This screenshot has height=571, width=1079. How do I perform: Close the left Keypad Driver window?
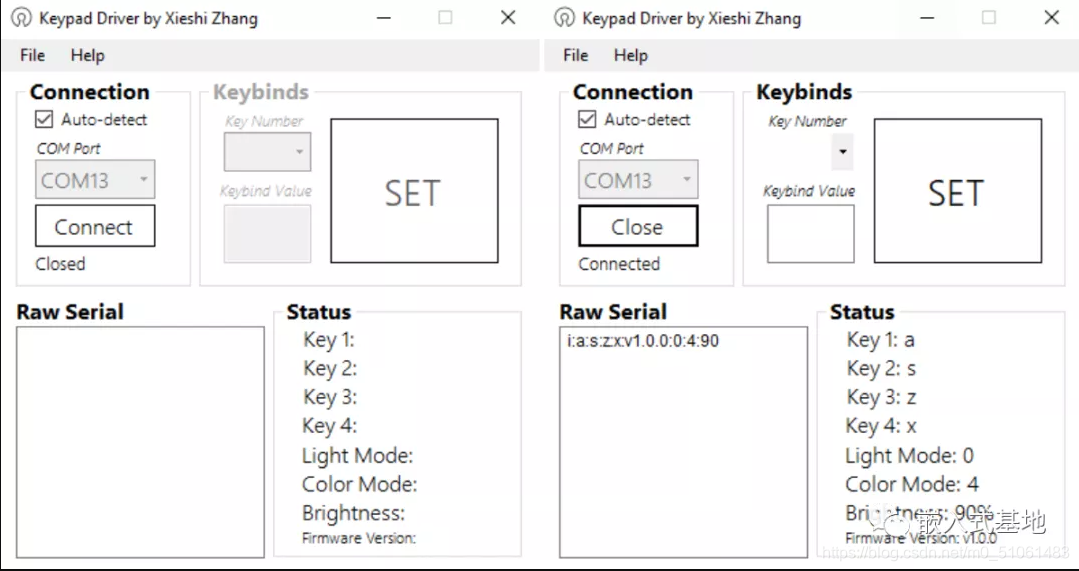pos(508,18)
